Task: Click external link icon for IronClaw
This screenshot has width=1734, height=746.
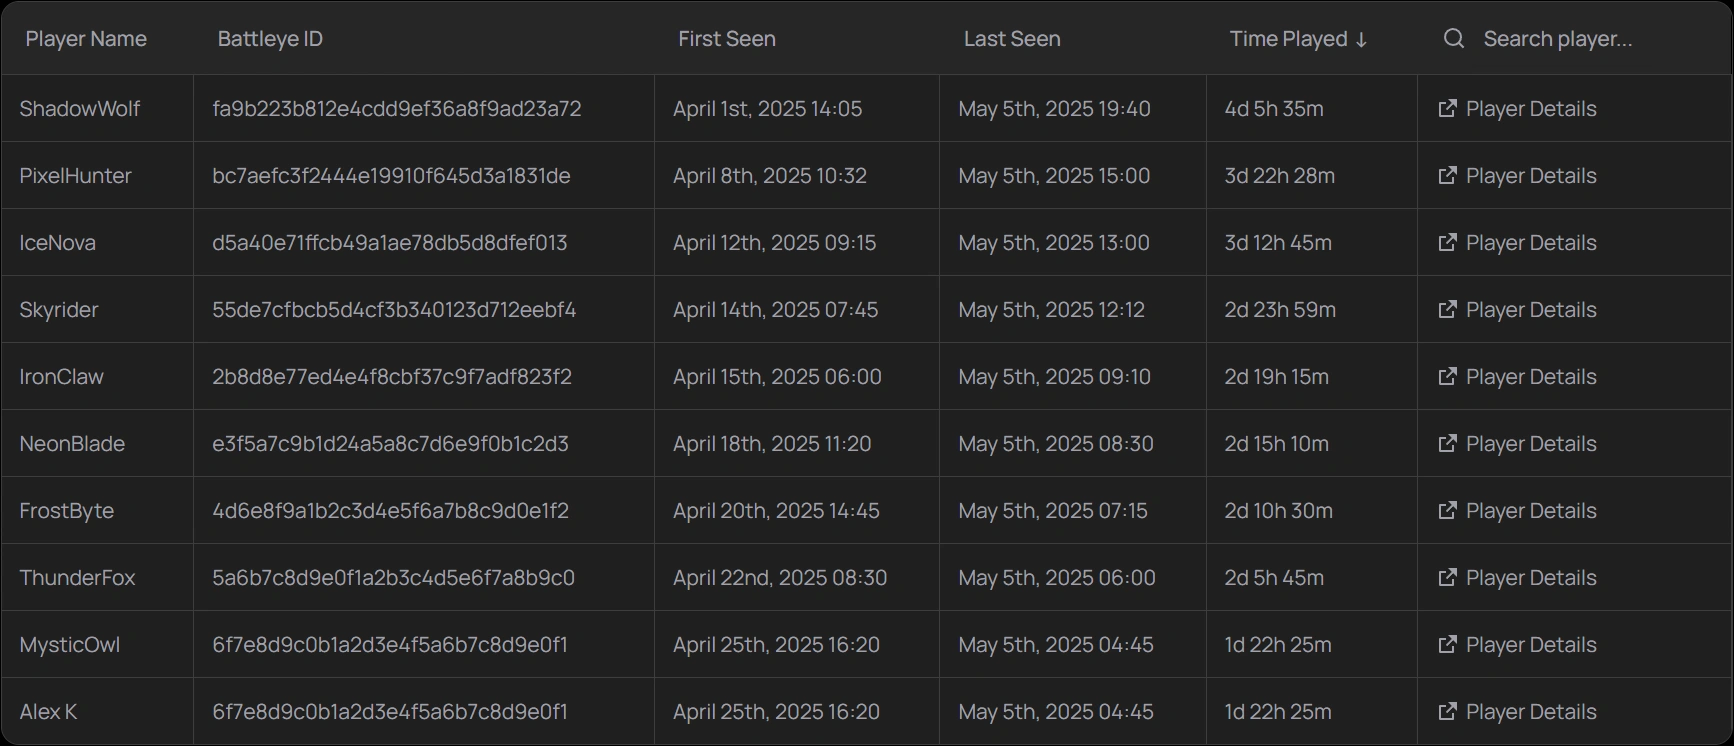Action: (1447, 377)
